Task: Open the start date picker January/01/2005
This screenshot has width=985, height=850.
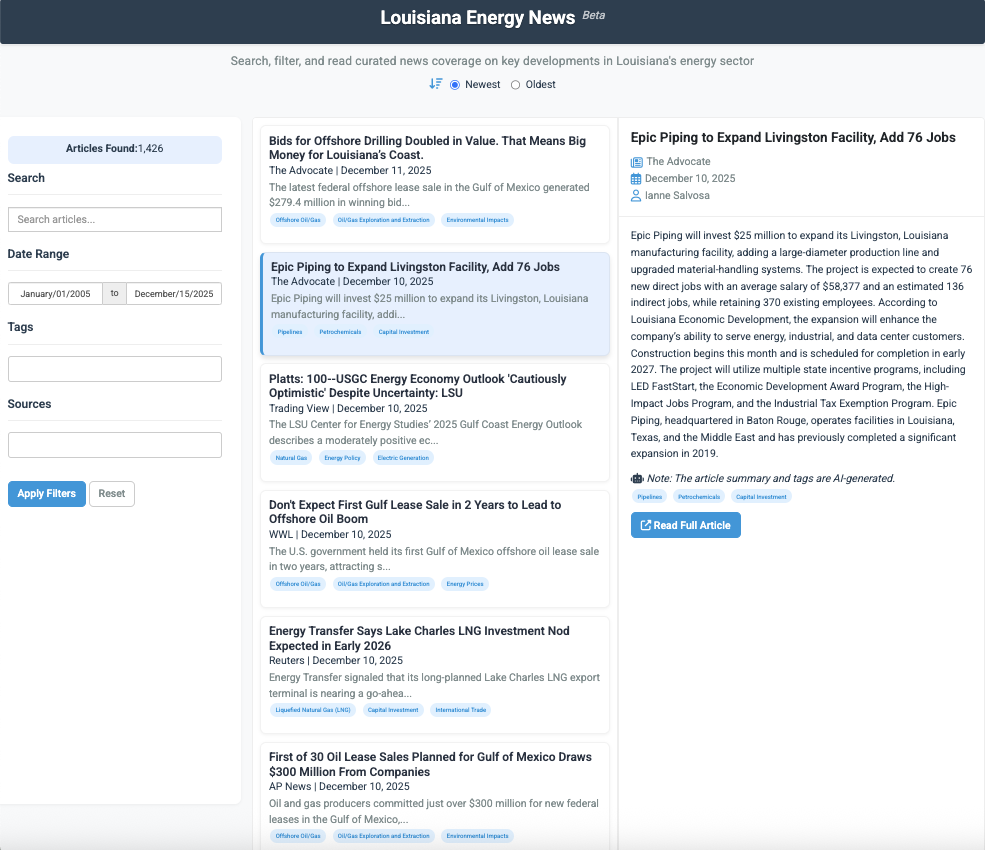Action: point(55,294)
